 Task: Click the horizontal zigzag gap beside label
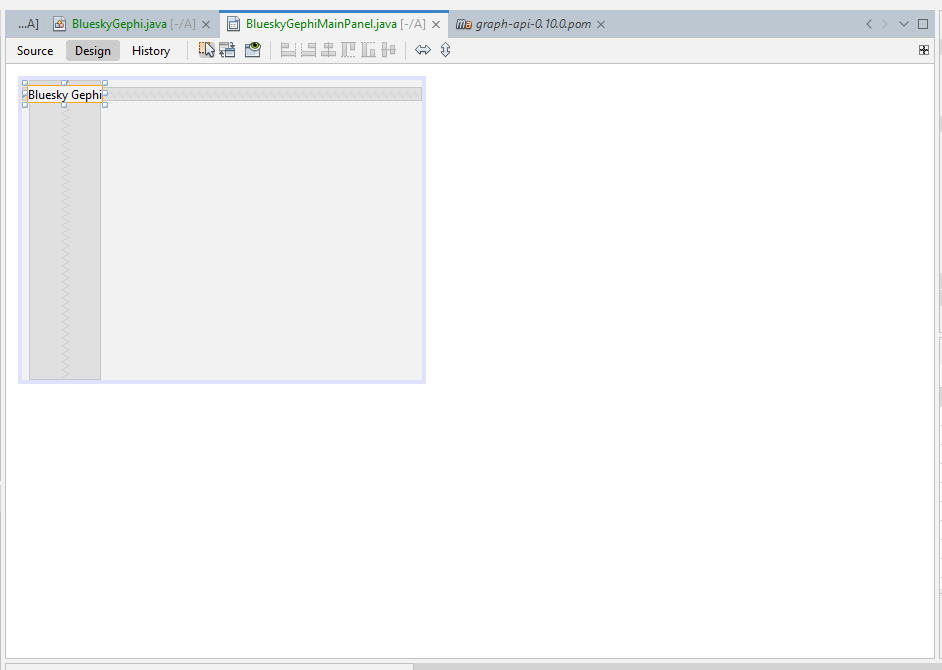pyautogui.click(x=262, y=94)
